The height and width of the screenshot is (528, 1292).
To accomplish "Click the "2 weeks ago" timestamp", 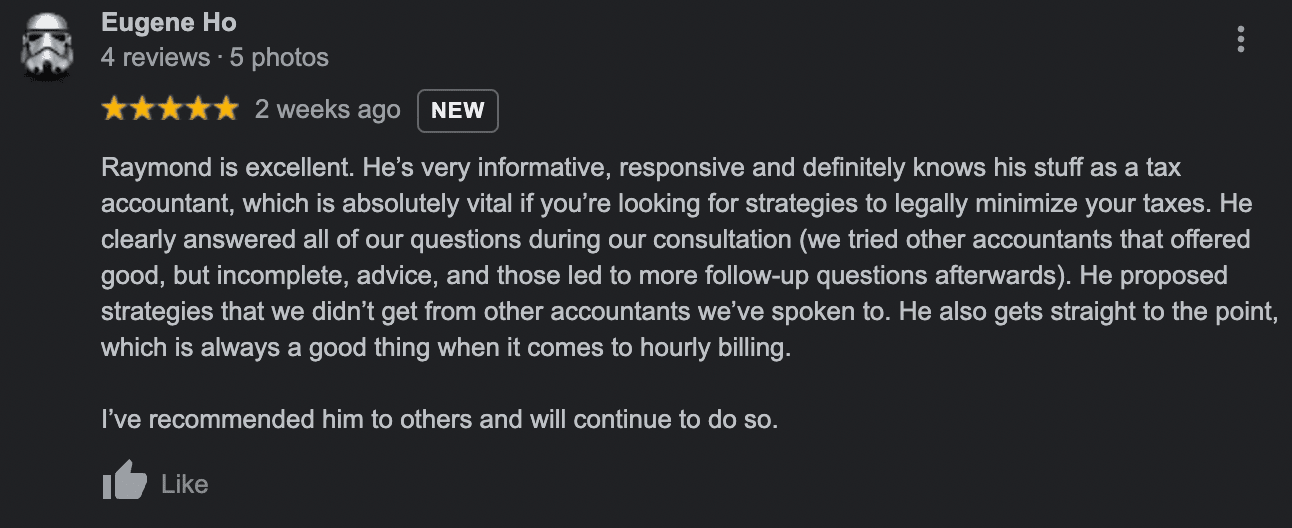I will (327, 110).
